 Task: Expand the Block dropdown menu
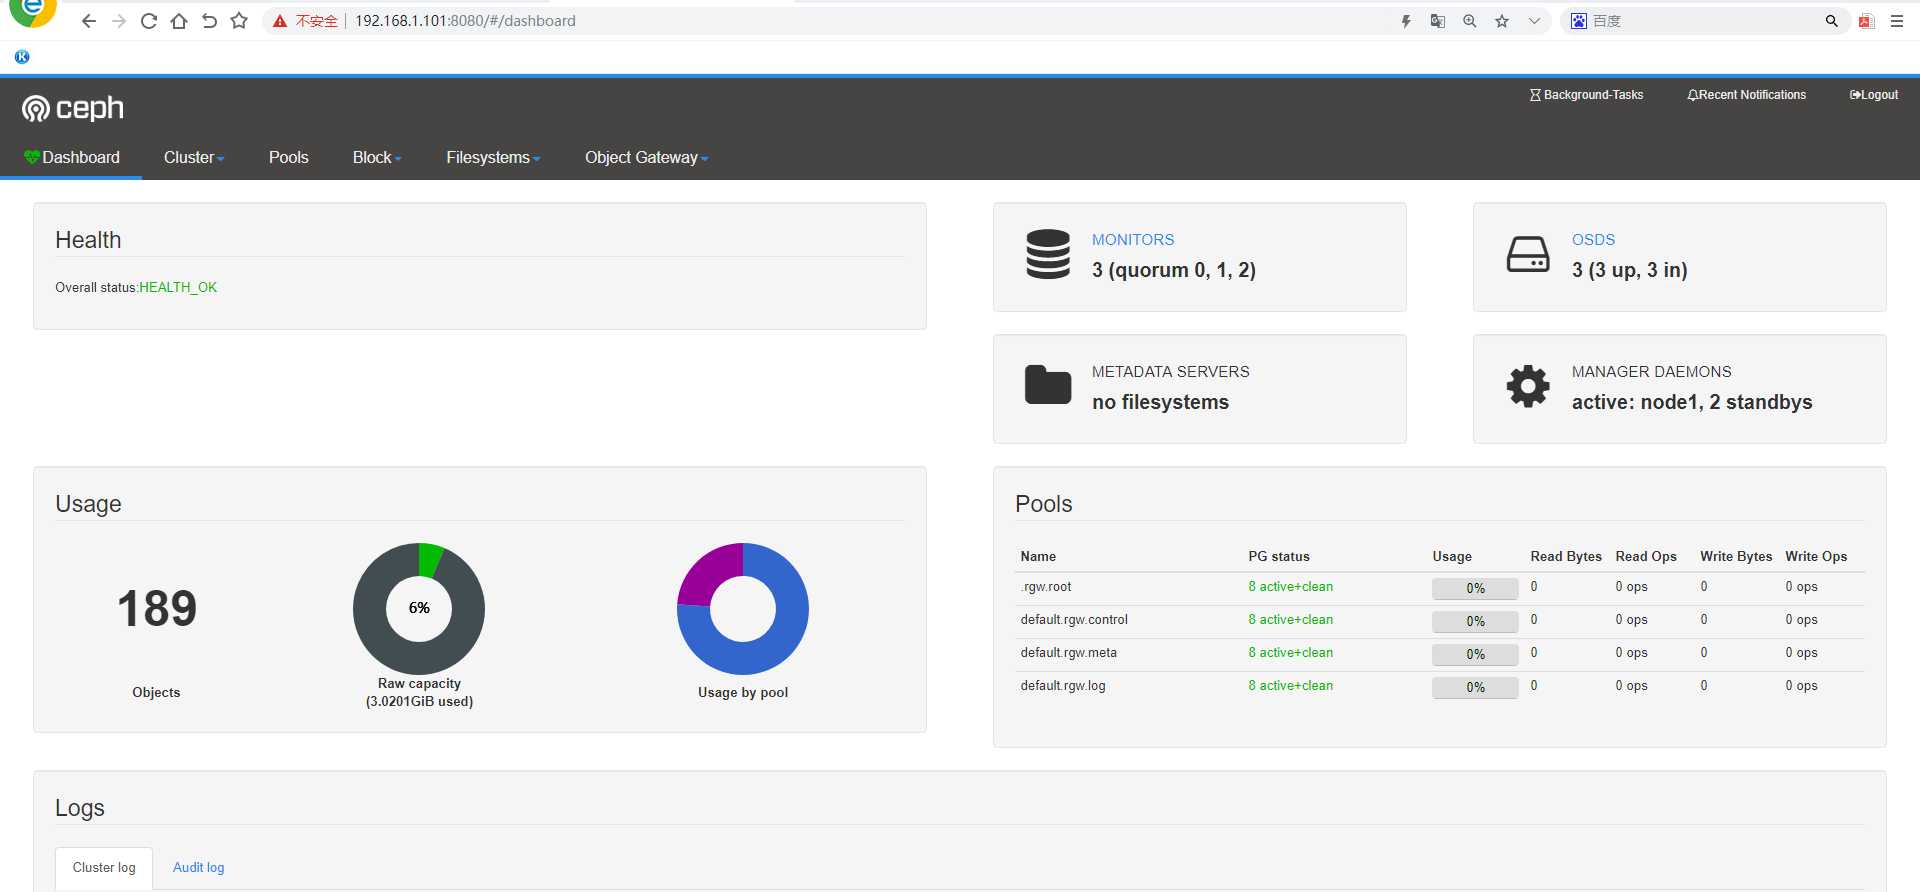pos(377,157)
